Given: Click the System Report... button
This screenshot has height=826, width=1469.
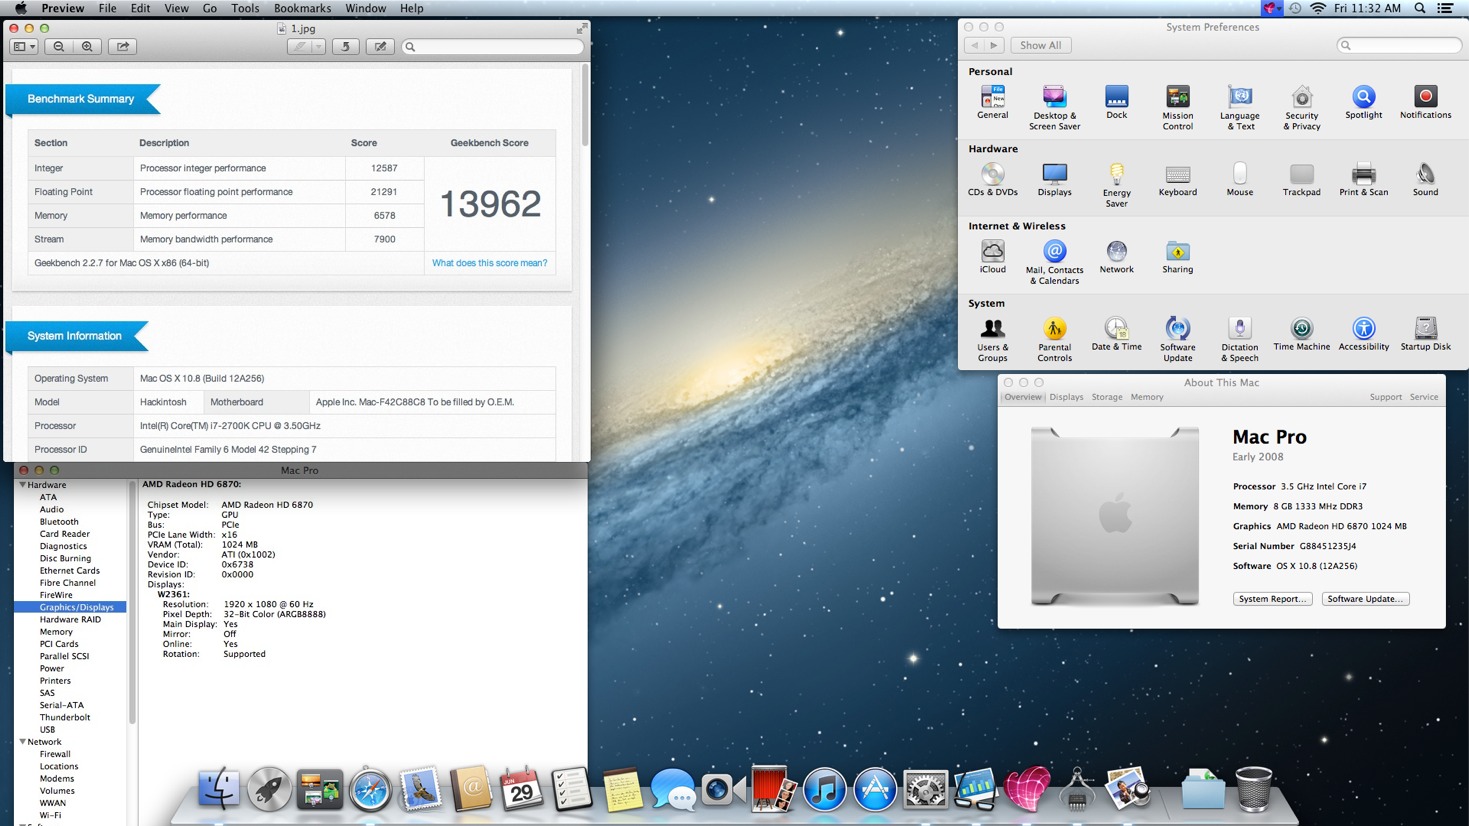Looking at the screenshot, I should click(x=1272, y=599).
